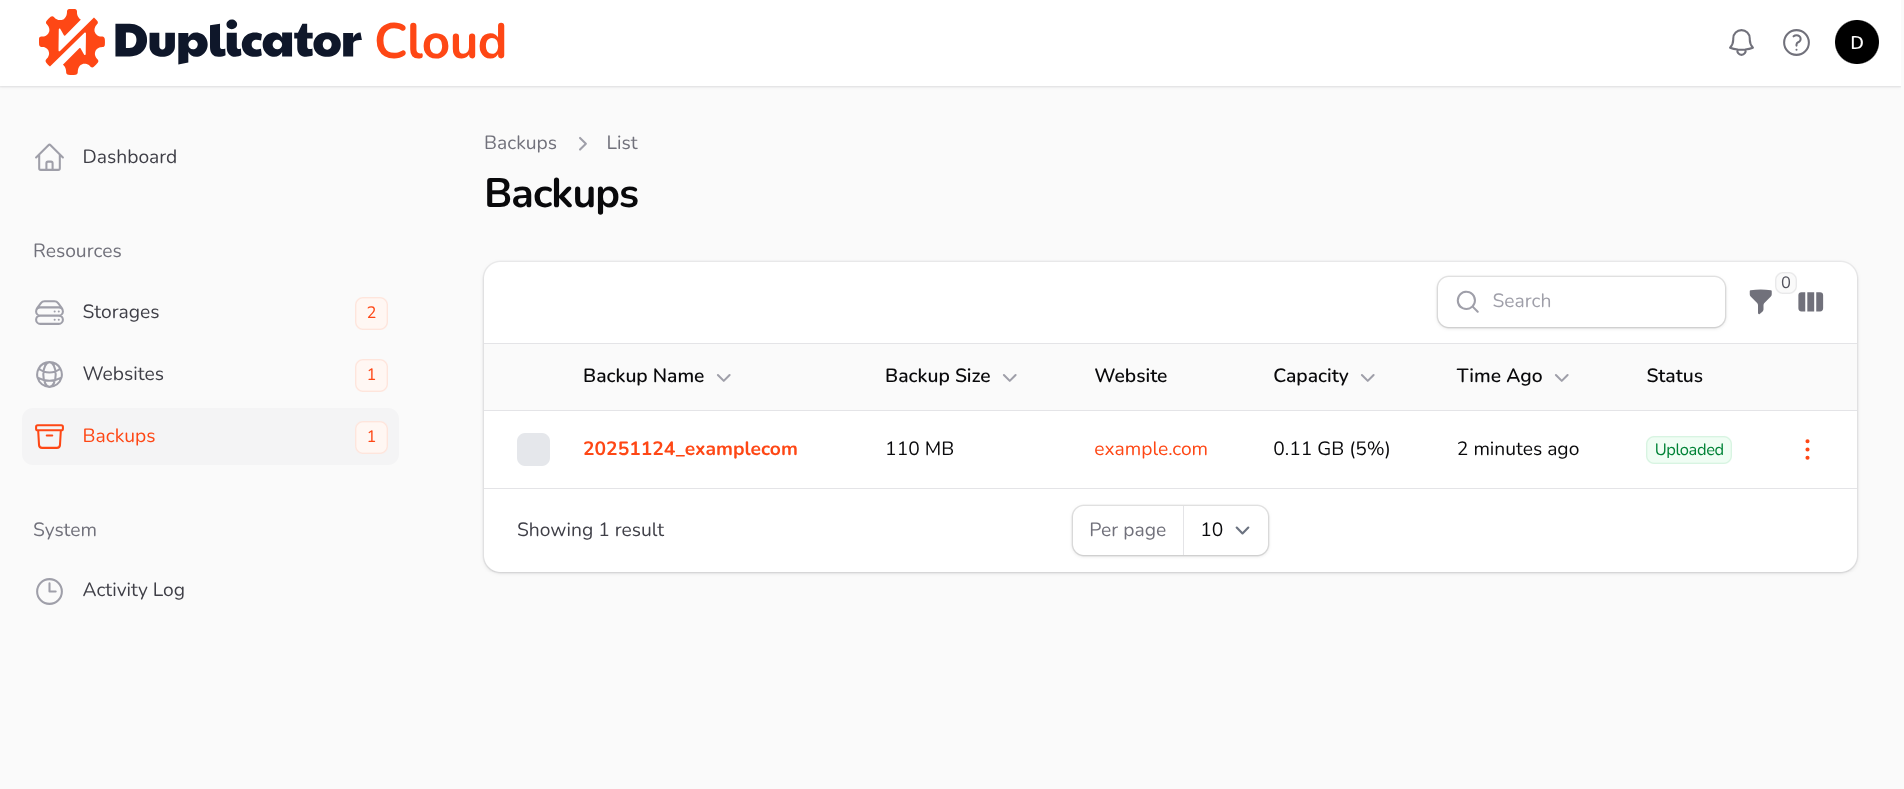Open the table filter funnel icon
1904x789 pixels.
(1760, 301)
